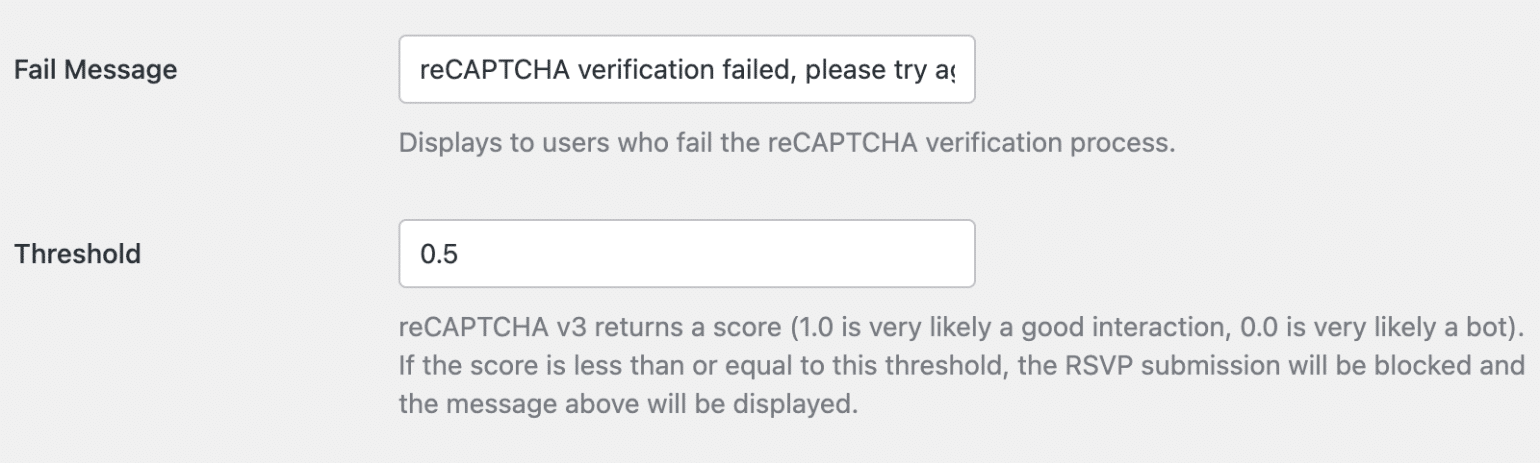Click the "Fail Message" field label
The image size is (1540, 463).
pos(96,70)
